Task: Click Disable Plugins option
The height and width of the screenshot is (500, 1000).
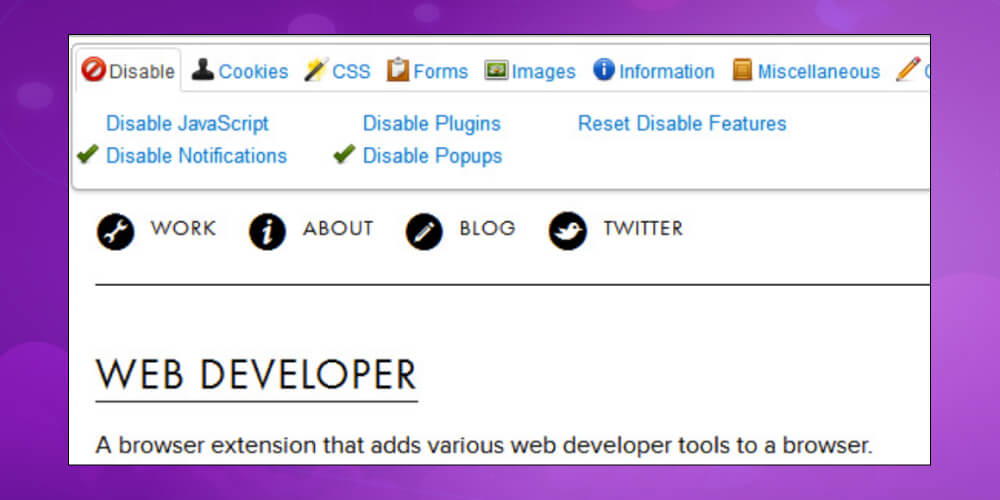Action: (x=432, y=124)
